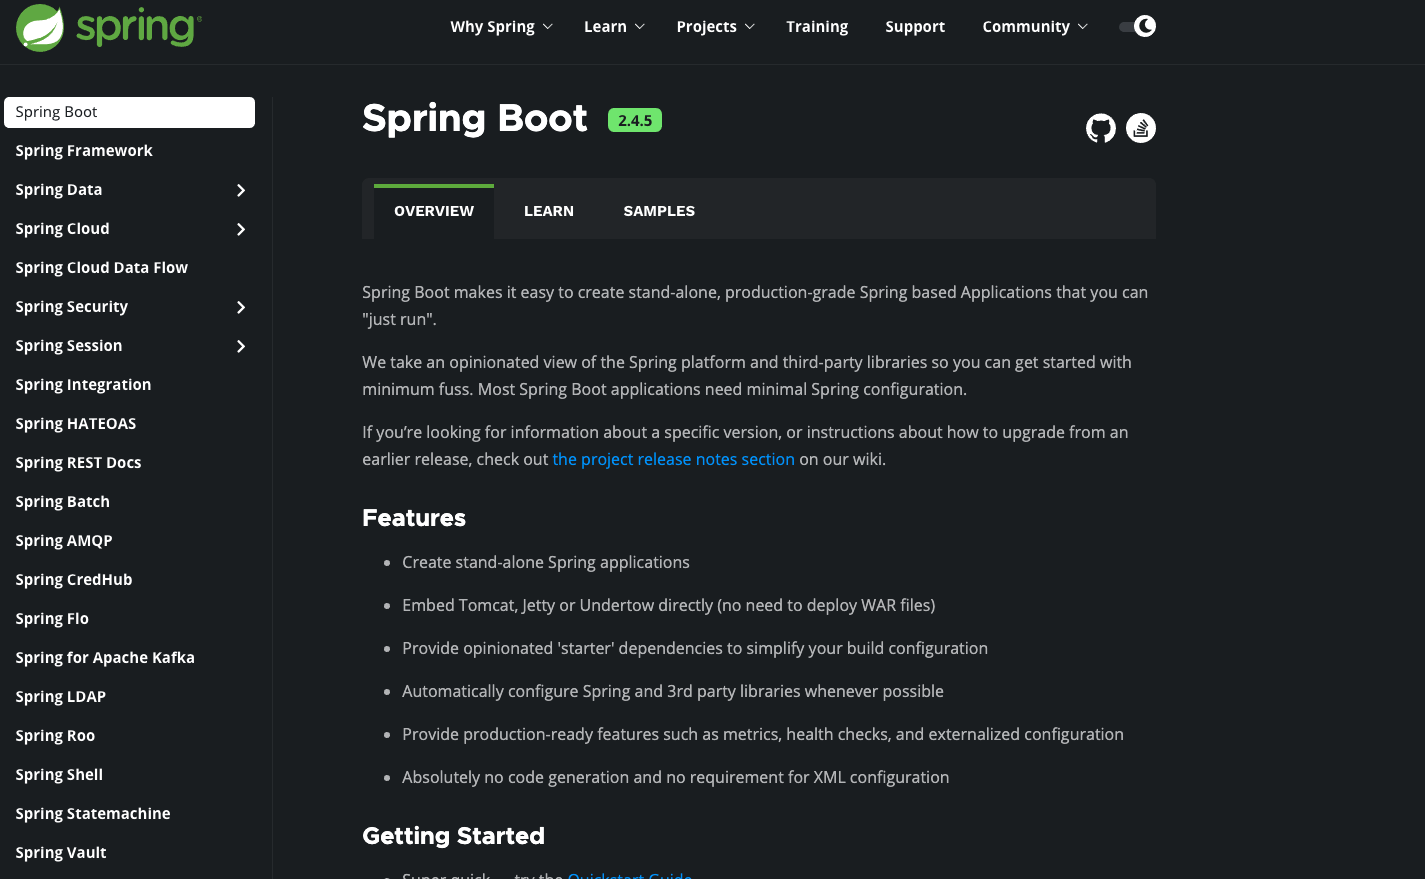The height and width of the screenshot is (879, 1425).
Task: Click 'Absolutely no code generation' bullet
Action: (x=676, y=777)
